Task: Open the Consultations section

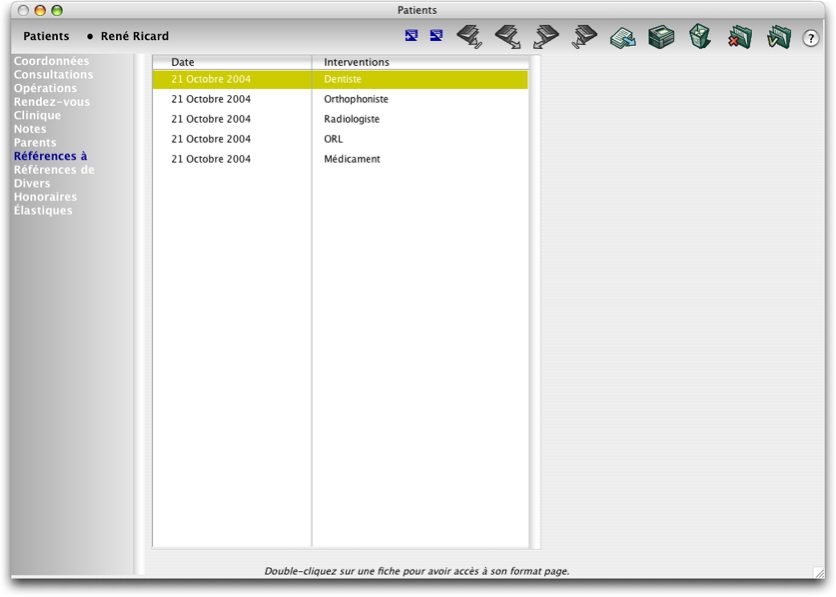Action: (x=53, y=75)
